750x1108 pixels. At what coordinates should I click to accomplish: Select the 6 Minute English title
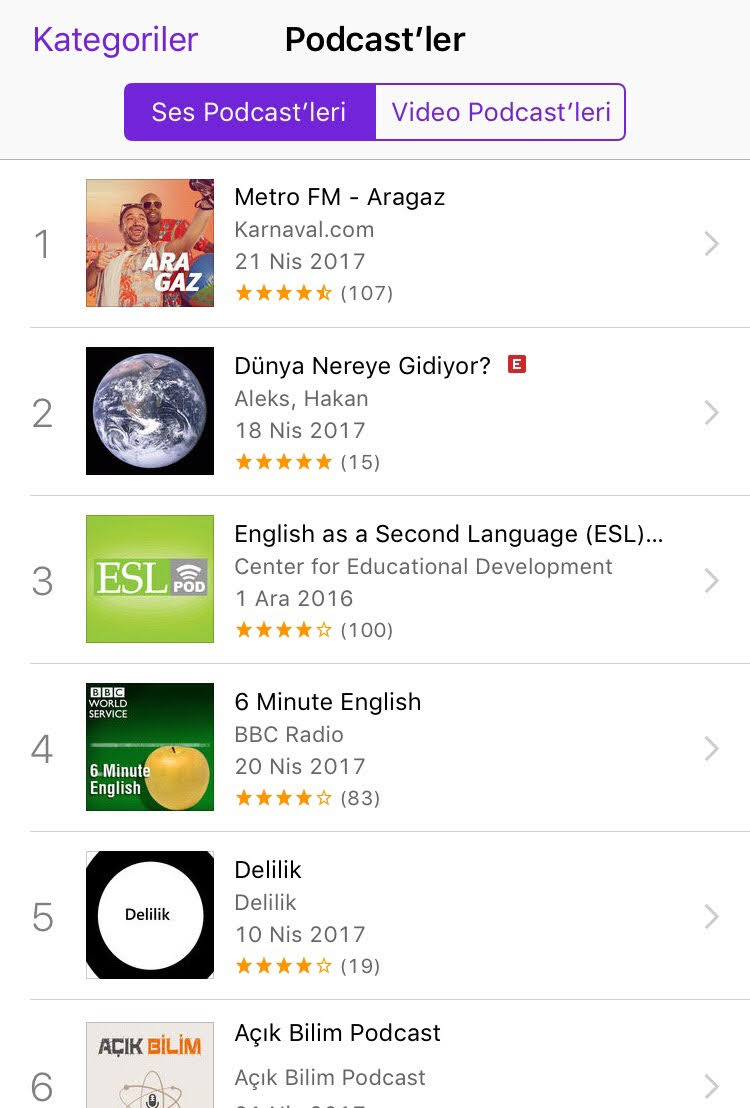point(327,702)
